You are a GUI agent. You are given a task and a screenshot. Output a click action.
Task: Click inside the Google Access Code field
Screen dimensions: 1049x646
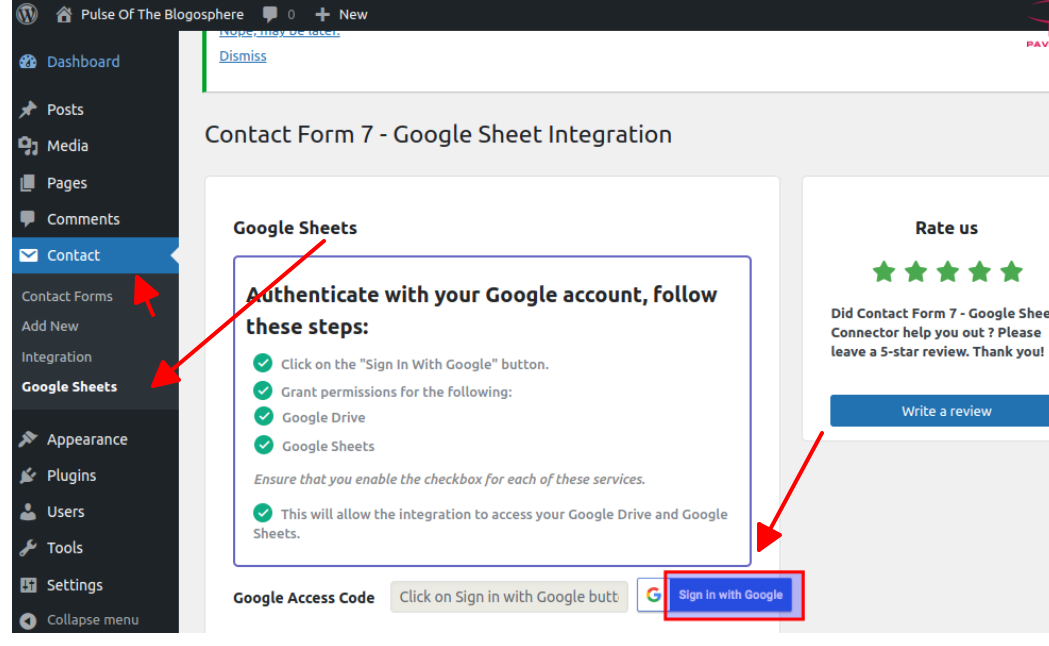[509, 596]
